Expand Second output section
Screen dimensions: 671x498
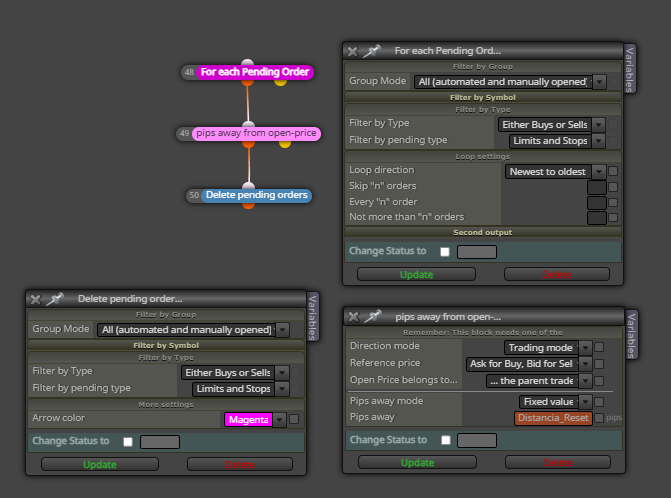coord(483,232)
